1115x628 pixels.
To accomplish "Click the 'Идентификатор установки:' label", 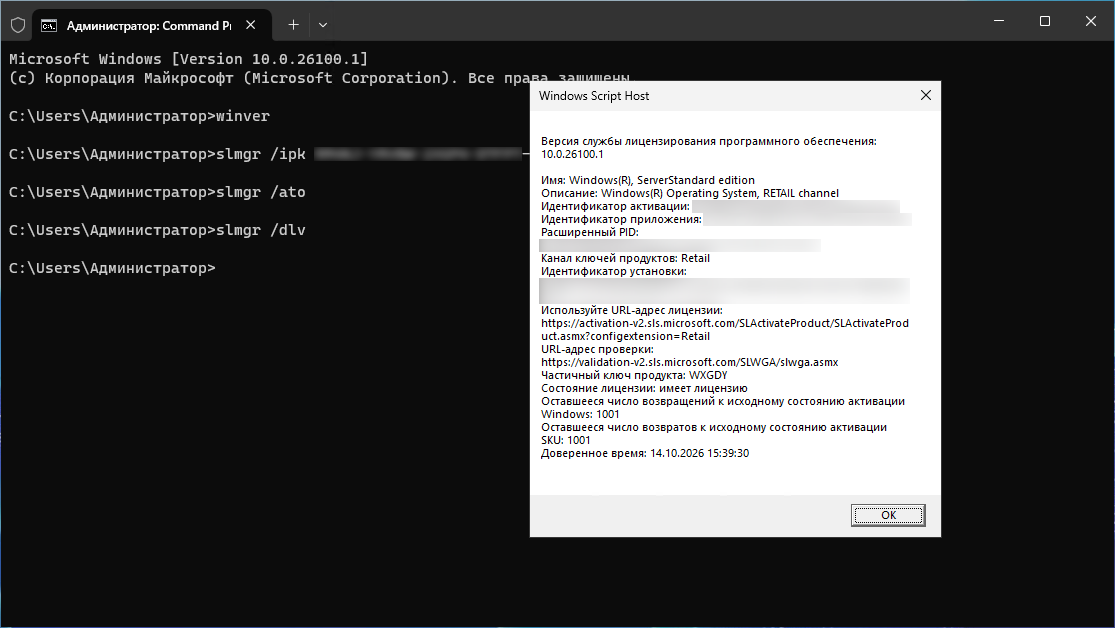I will pyautogui.click(x=614, y=271).
